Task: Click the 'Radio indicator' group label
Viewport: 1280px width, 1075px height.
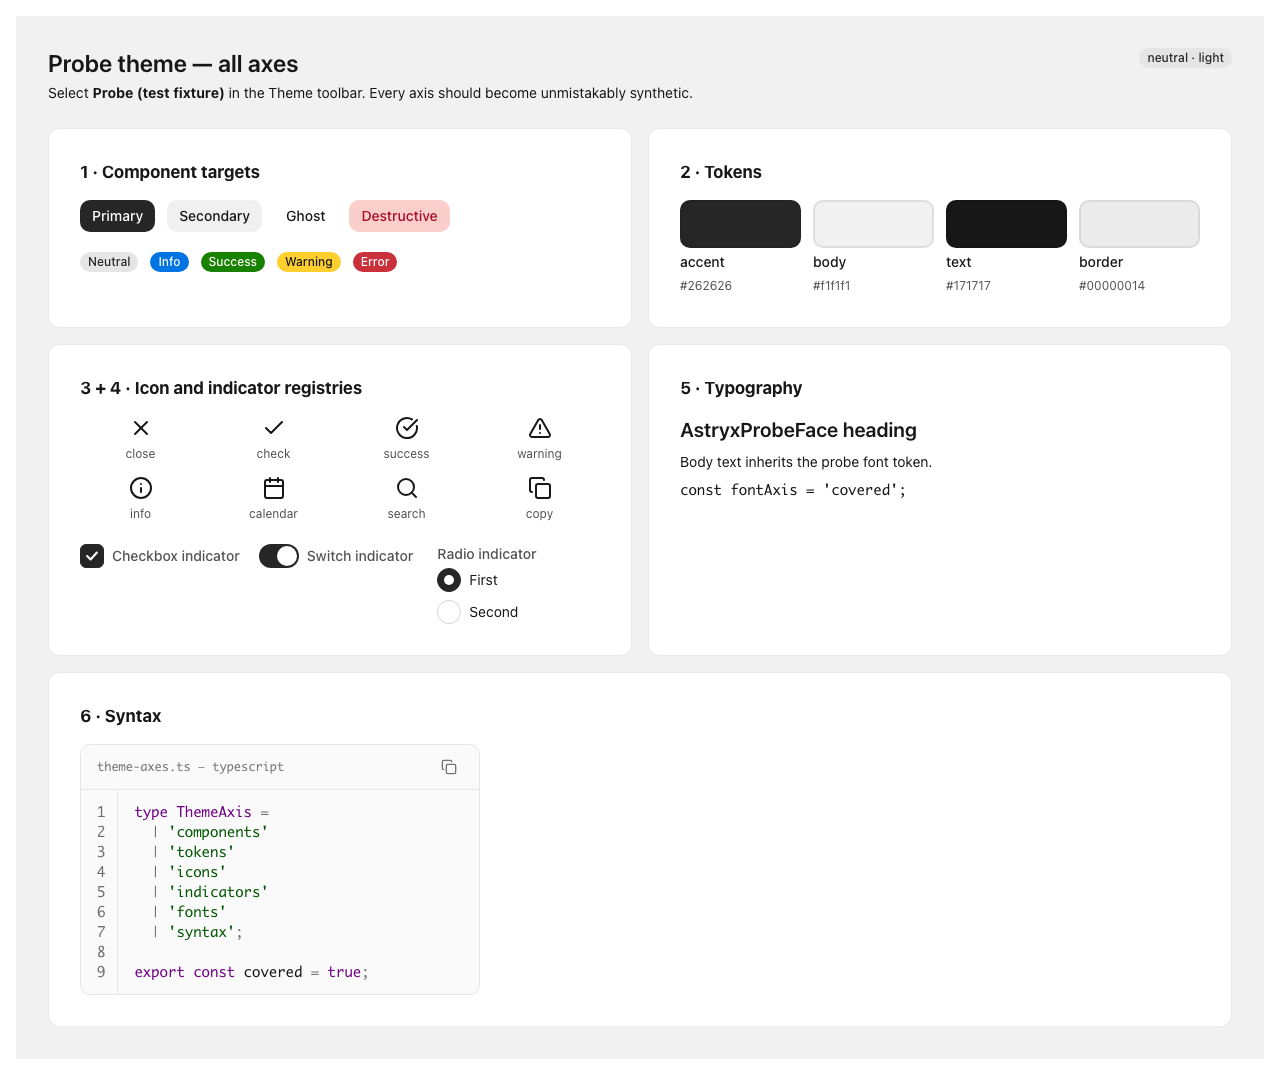Action: coord(487,554)
